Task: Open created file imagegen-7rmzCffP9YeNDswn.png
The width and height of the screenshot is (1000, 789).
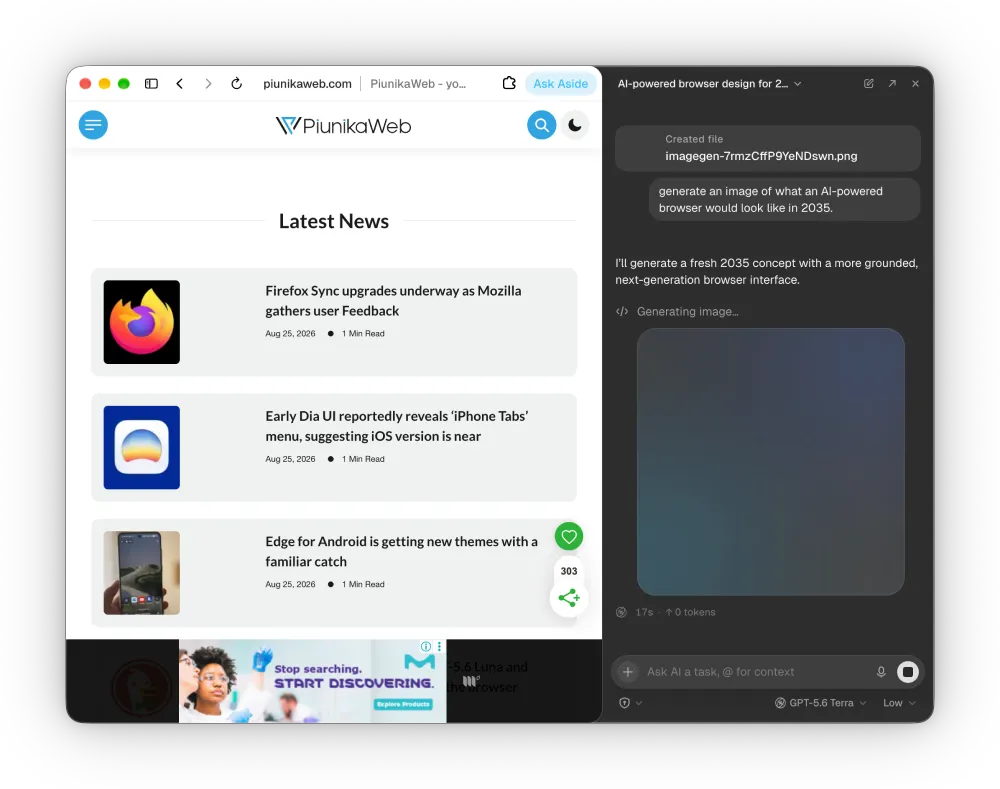Action: 768,148
